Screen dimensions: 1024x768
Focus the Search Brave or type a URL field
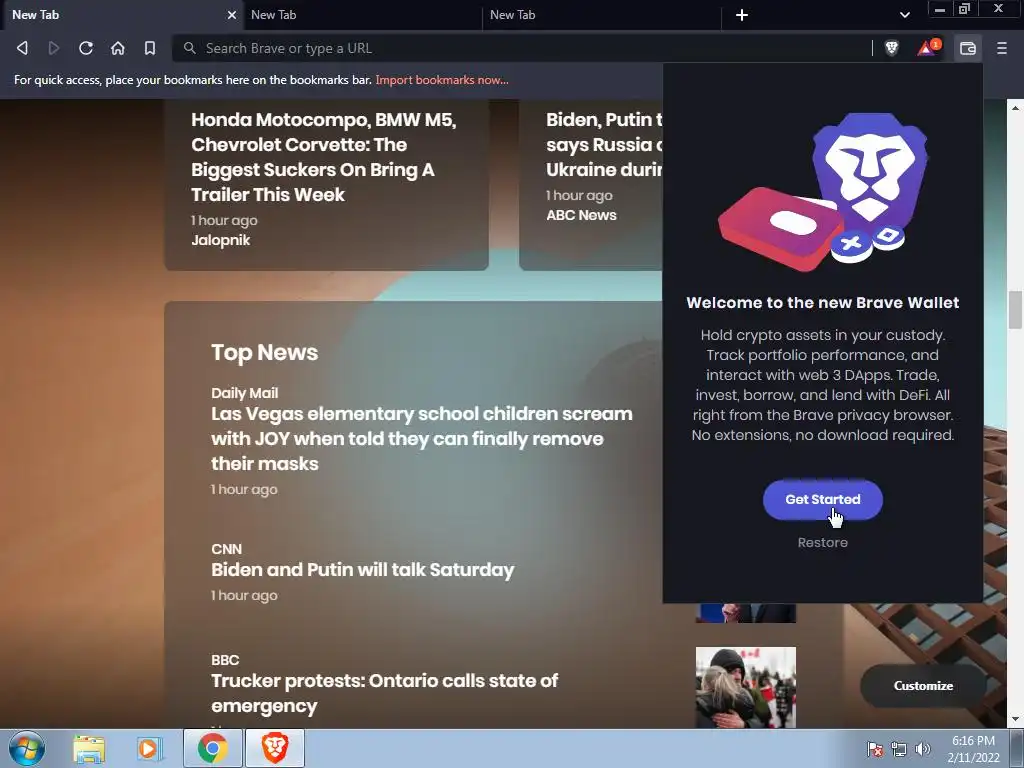tap(522, 48)
